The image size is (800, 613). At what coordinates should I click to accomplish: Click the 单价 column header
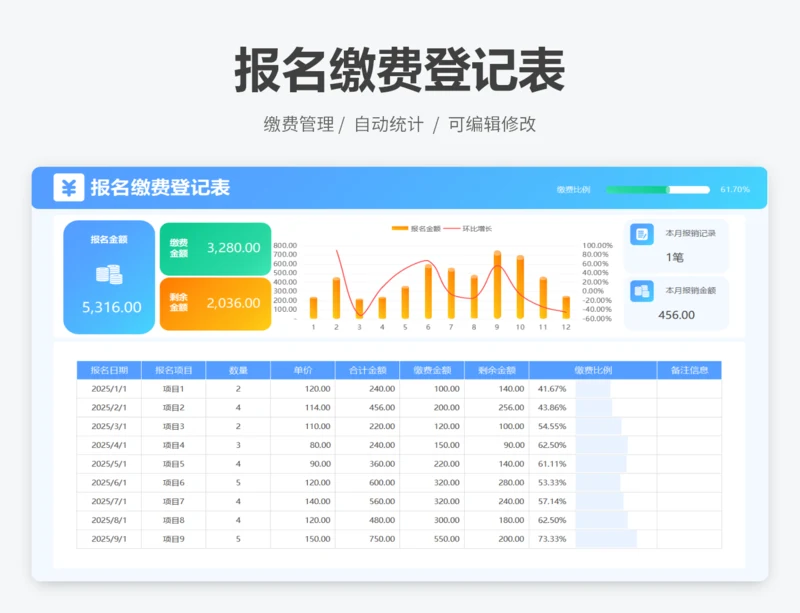(303, 370)
